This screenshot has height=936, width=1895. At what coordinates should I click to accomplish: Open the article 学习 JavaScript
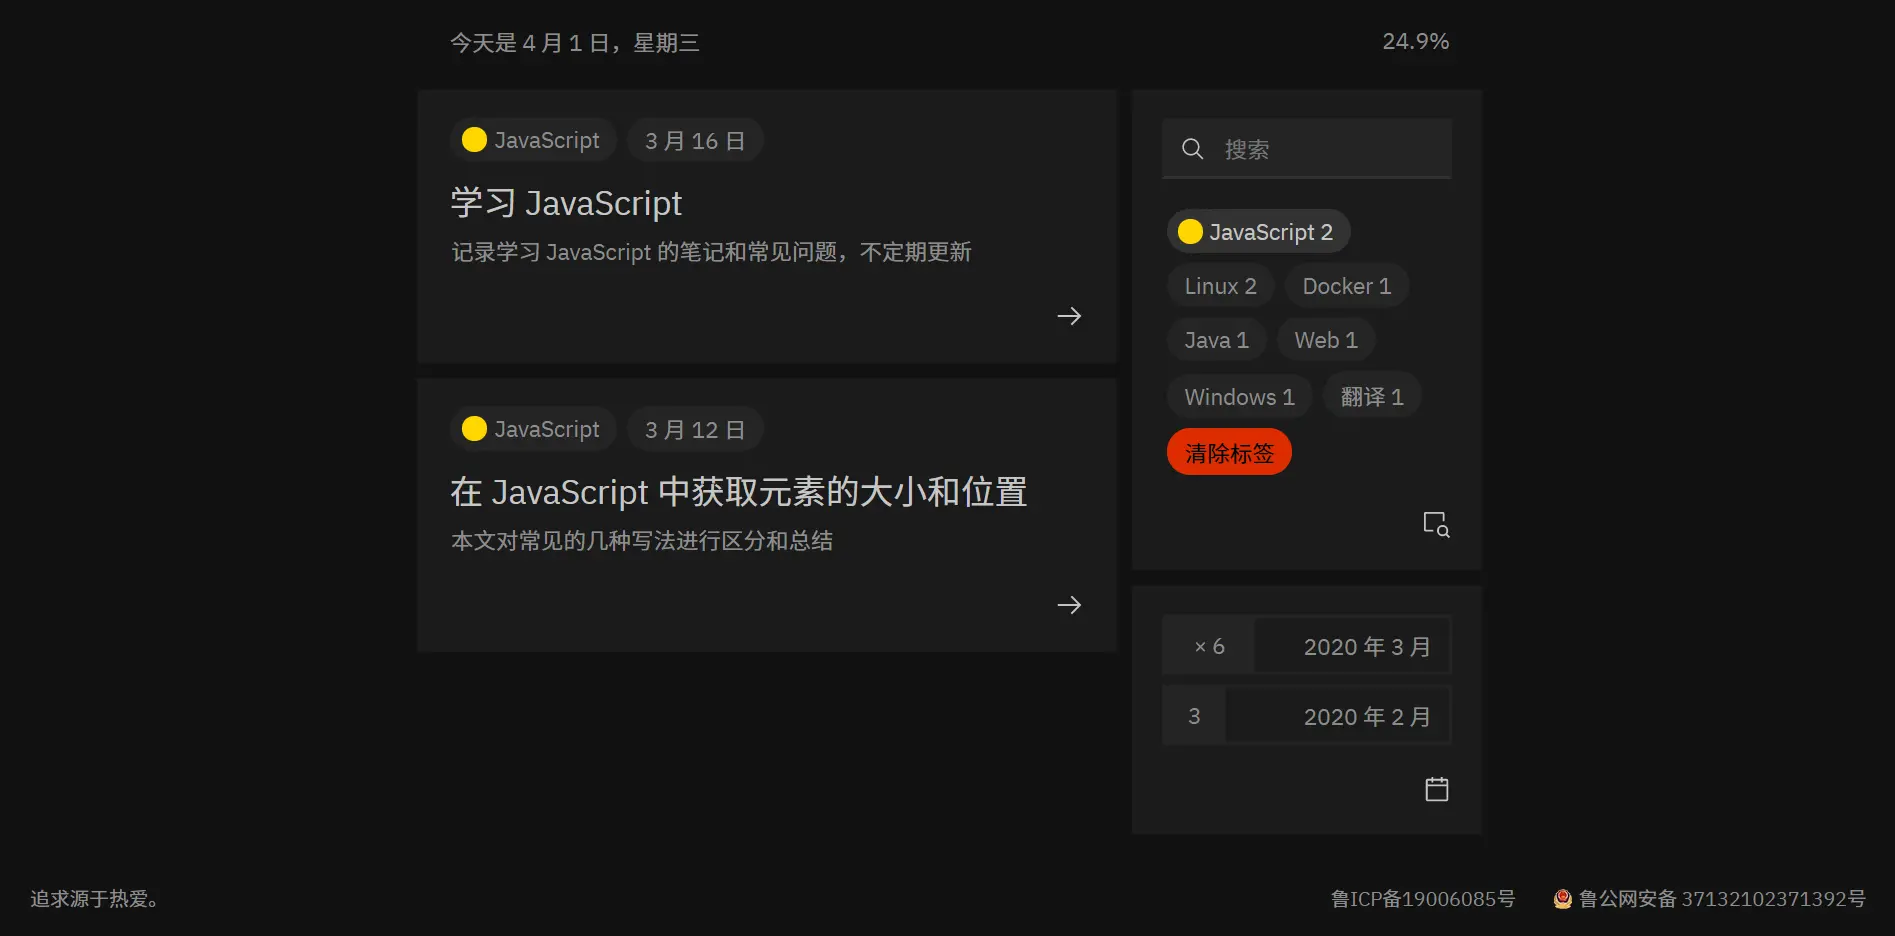pos(566,203)
